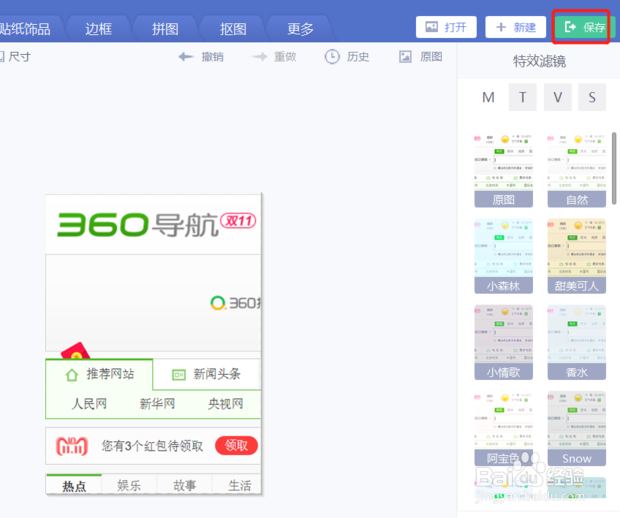Apply the 自然 filter thumbnail
The image size is (620, 518).
tap(577, 170)
